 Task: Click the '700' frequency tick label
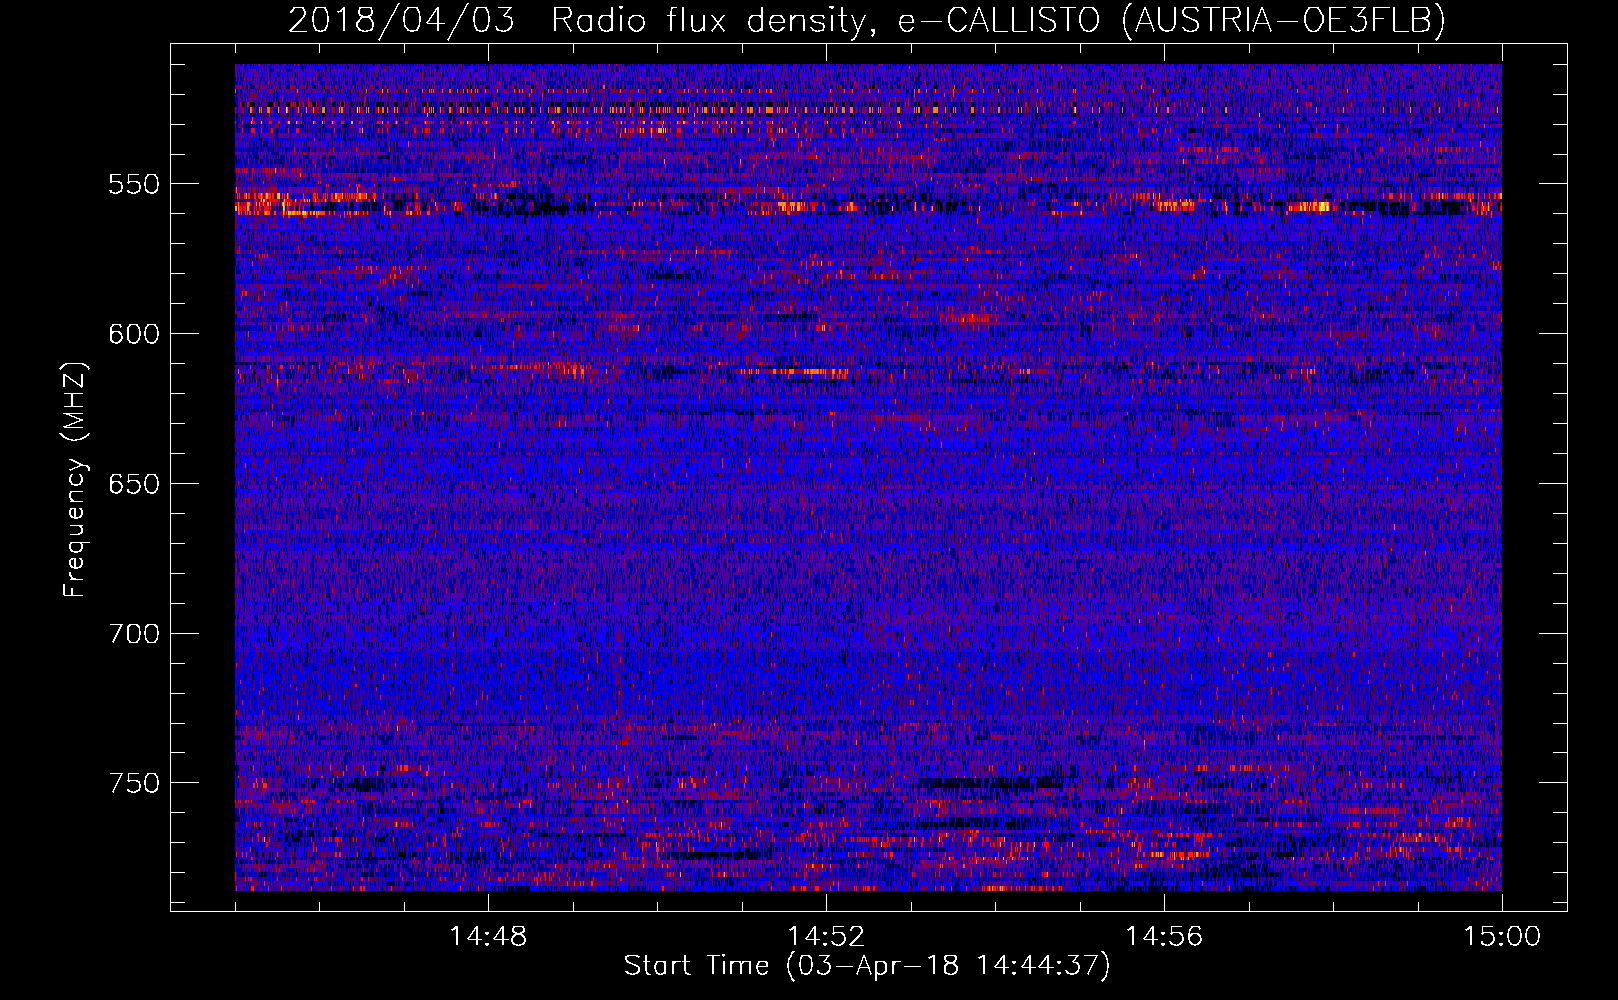tap(133, 634)
